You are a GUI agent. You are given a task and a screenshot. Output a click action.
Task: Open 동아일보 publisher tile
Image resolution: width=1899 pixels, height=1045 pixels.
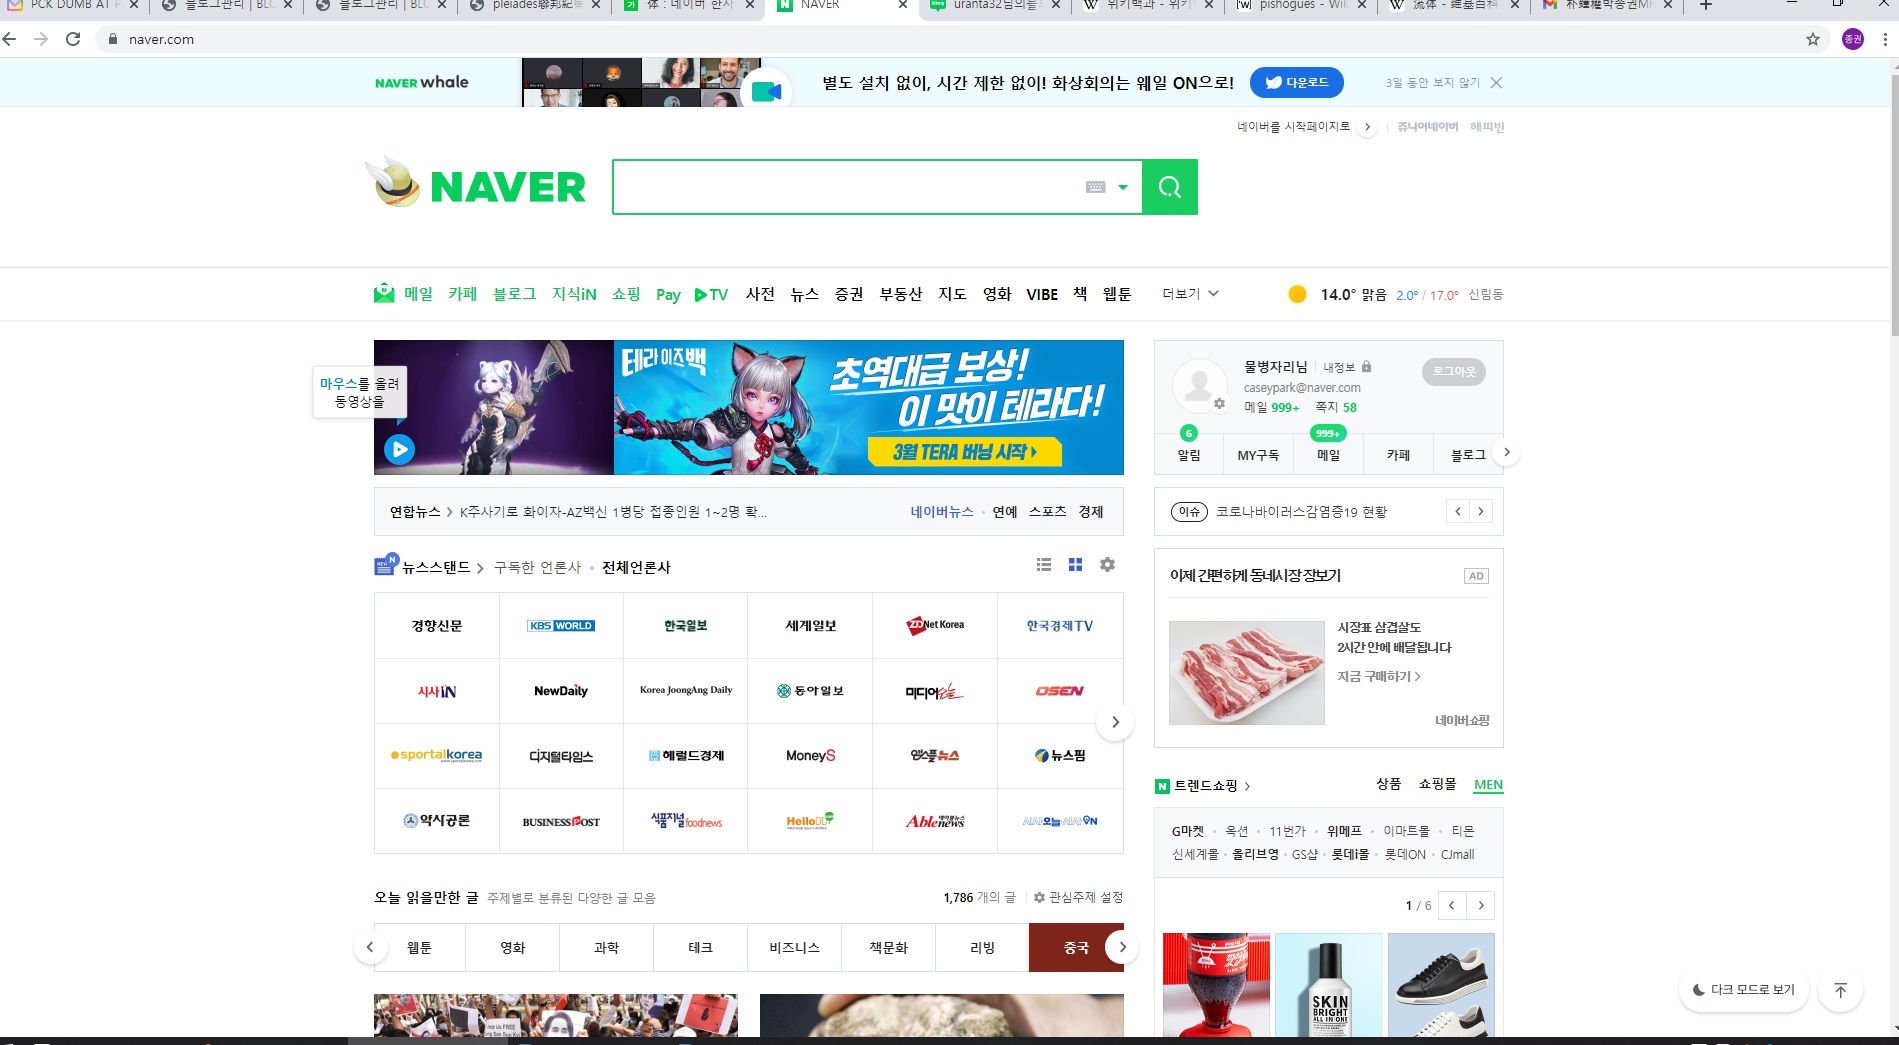point(810,691)
